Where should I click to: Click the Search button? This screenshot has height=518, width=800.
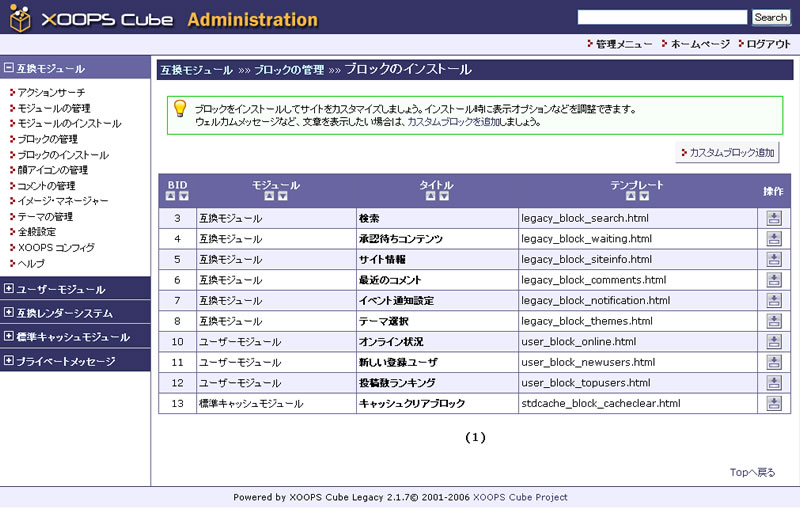(770, 17)
